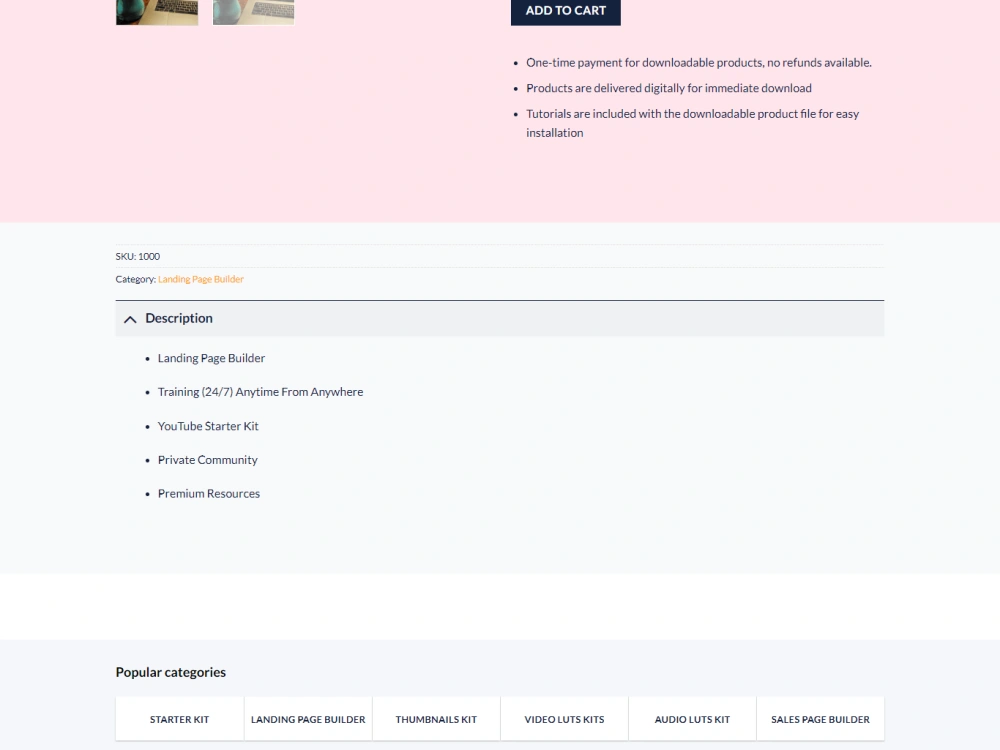Open the THUMBNAILS KIT category tile
Image resolution: width=1000 pixels, height=750 pixels.
click(435, 718)
